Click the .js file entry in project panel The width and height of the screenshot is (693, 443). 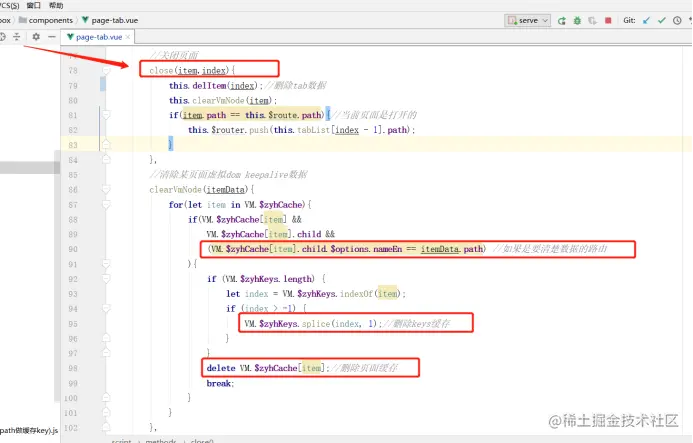(29, 430)
